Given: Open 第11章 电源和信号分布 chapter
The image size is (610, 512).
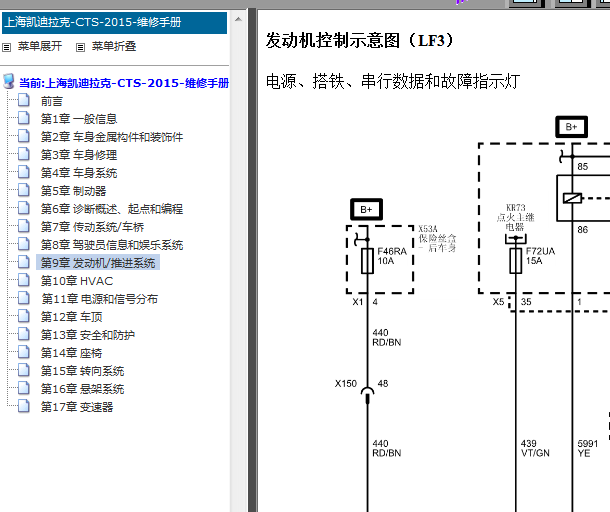Looking at the screenshot, I should point(100,299).
